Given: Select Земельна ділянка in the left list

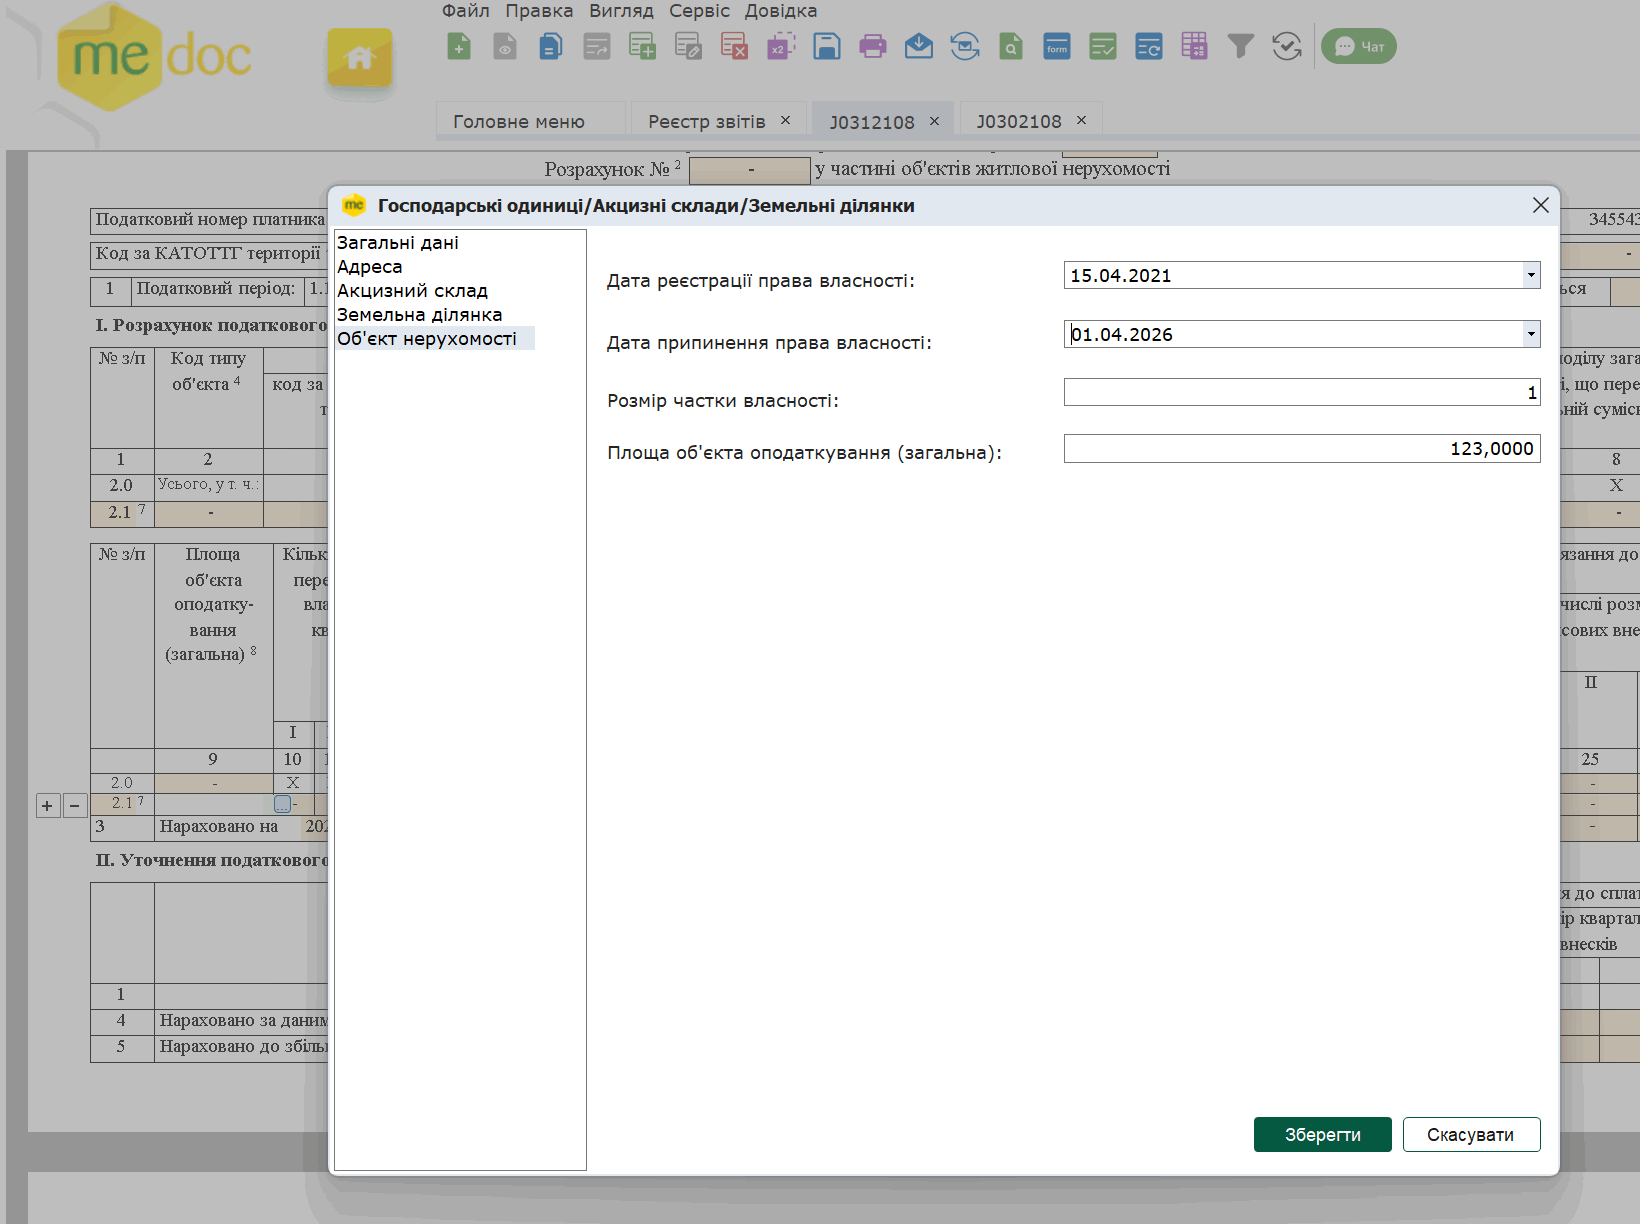Looking at the screenshot, I should (419, 315).
